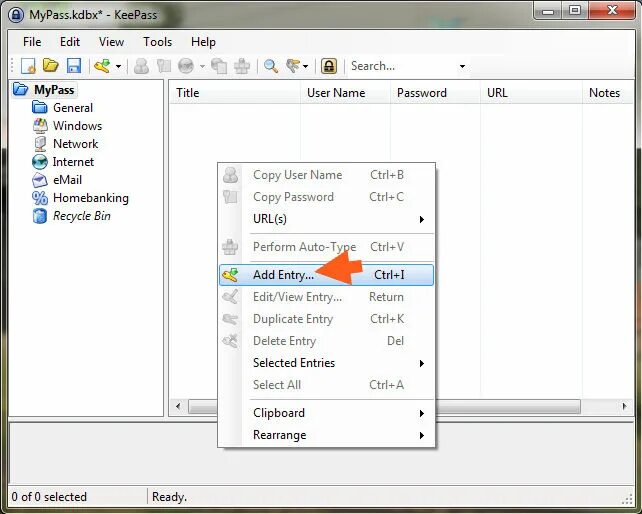Open the File menu
The width and height of the screenshot is (642, 514).
[x=32, y=42]
